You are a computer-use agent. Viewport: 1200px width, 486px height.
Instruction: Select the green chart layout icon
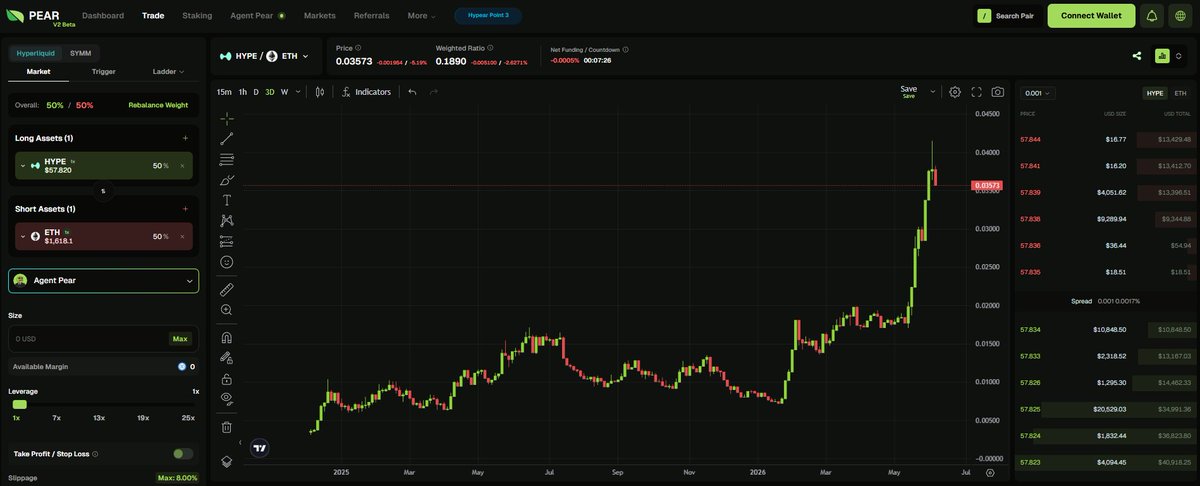click(1162, 56)
